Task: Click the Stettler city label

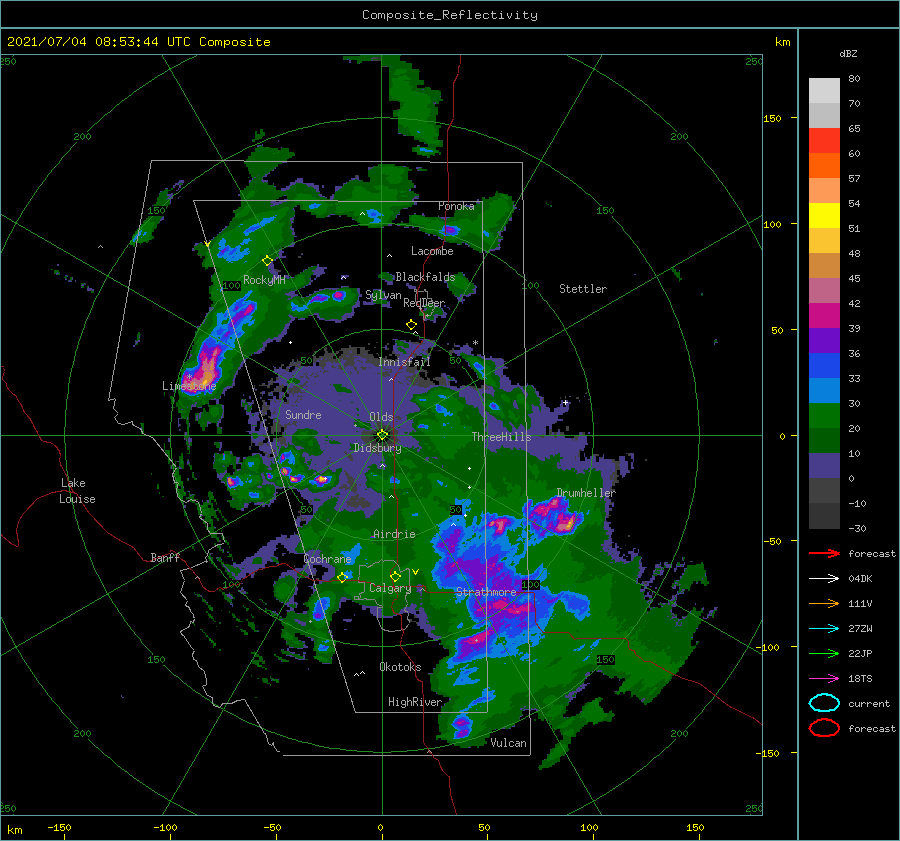Action: 583,289
